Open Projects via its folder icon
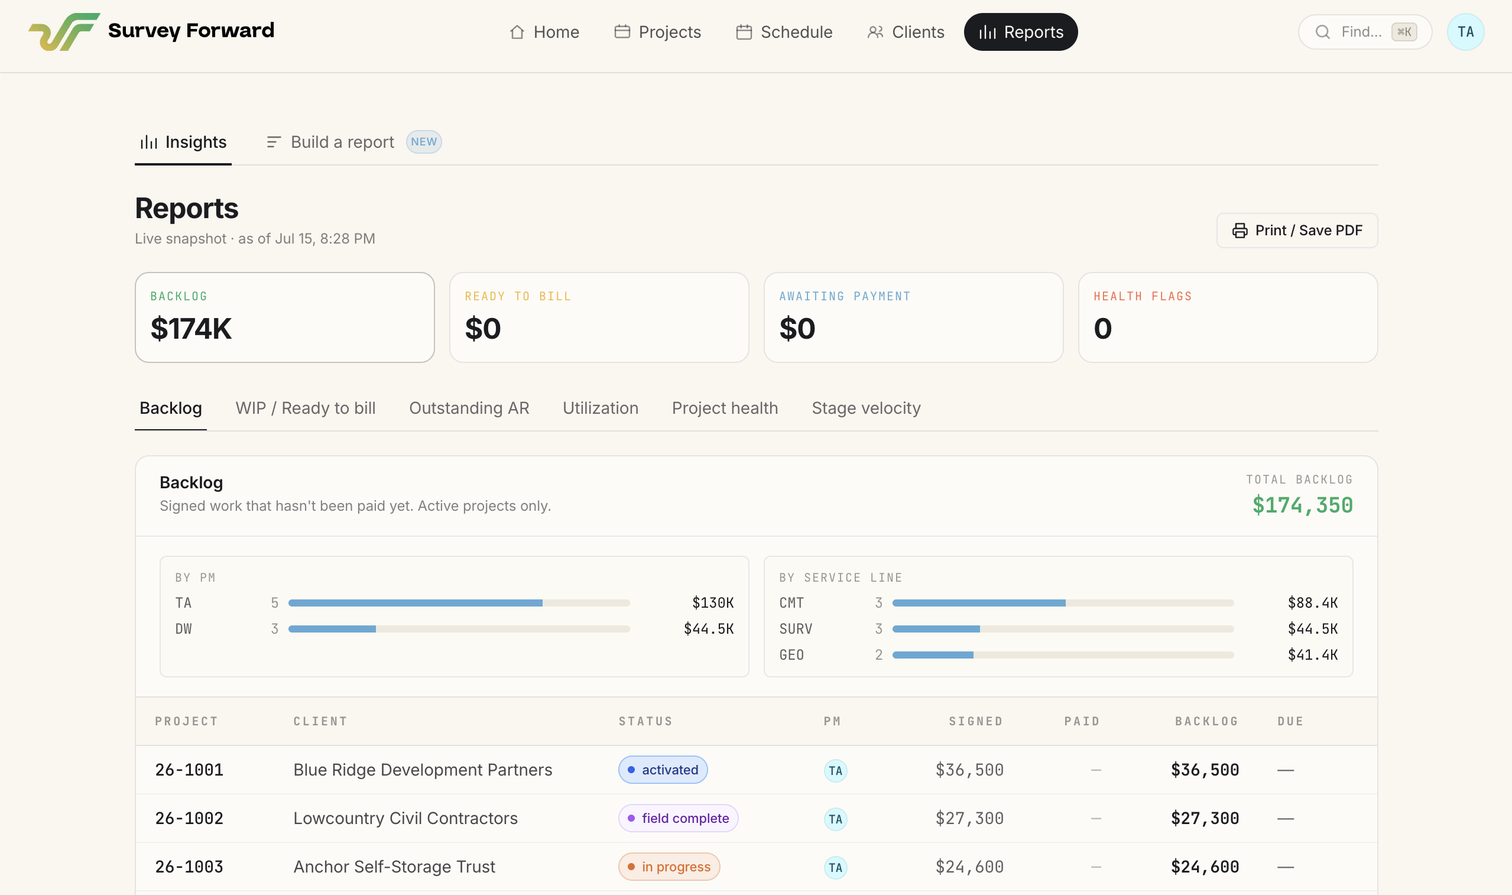 click(622, 32)
